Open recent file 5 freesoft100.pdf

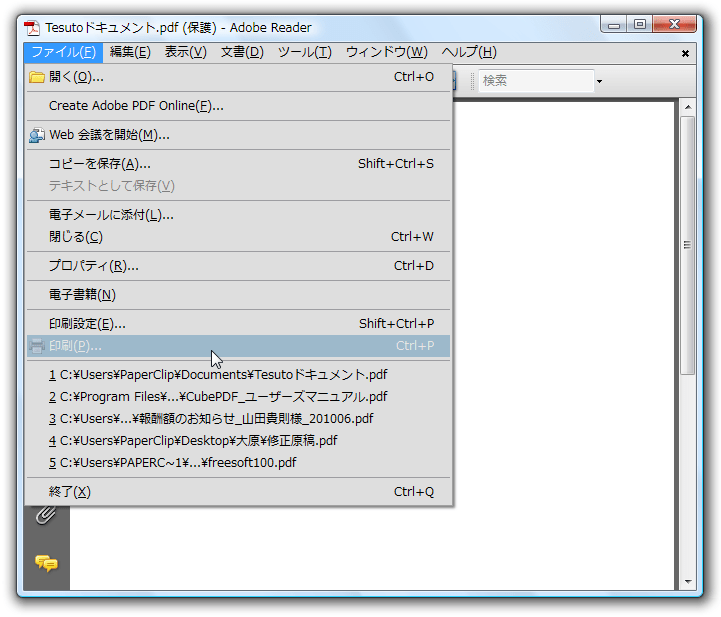[x=238, y=463]
